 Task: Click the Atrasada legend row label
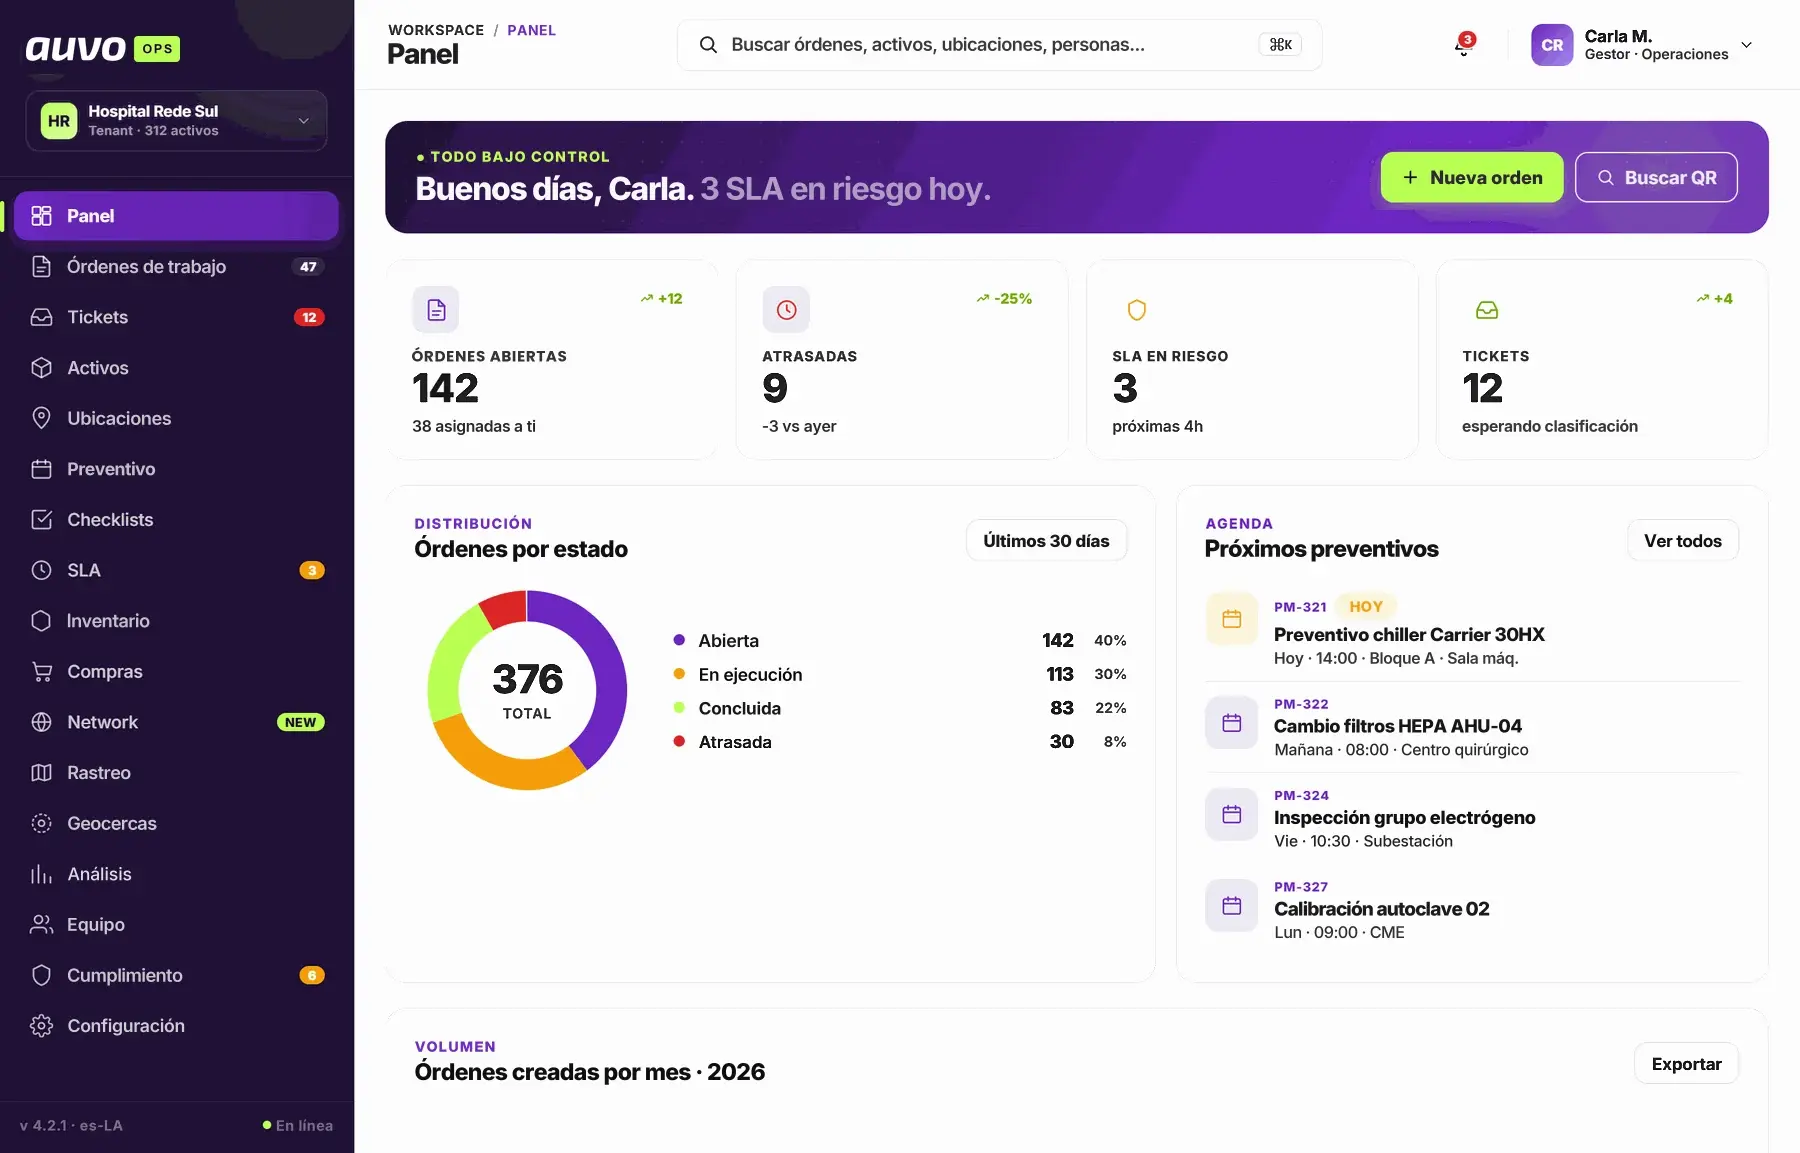tap(735, 742)
